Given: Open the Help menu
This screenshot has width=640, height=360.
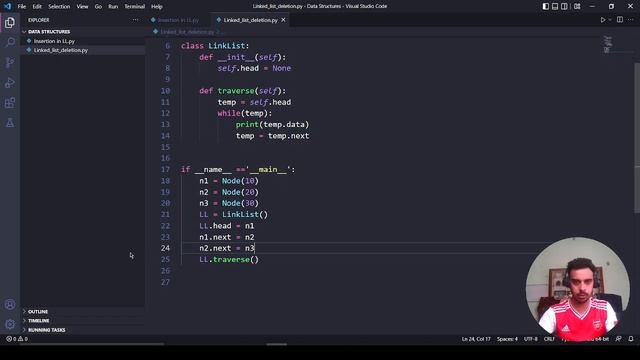Looking at the screenshot, I should [157, 6].
